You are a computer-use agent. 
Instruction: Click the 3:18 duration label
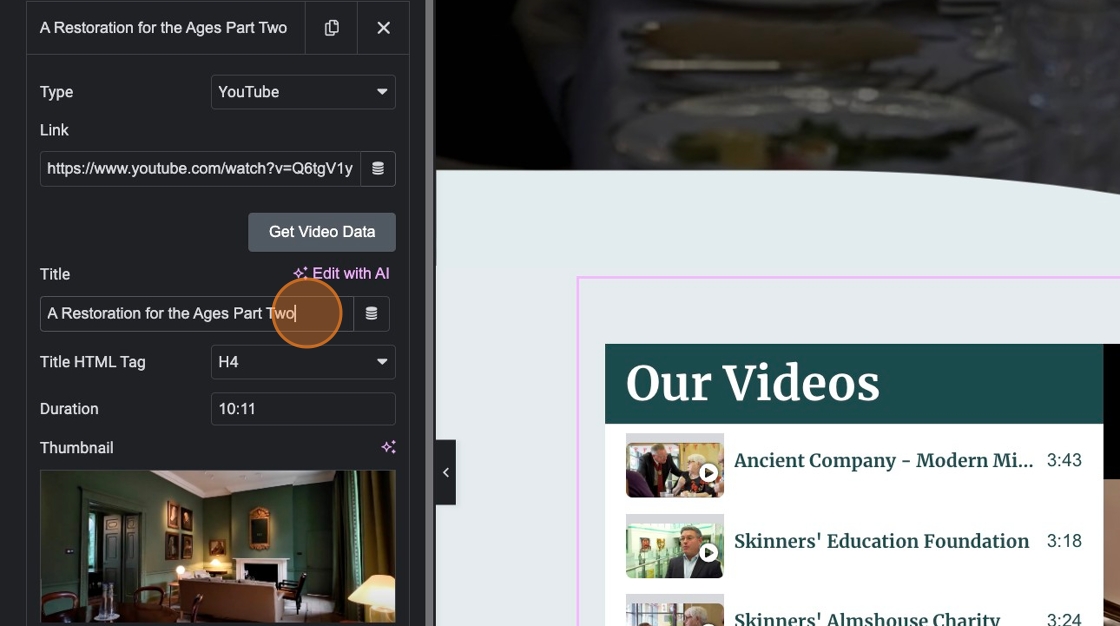1064,541
